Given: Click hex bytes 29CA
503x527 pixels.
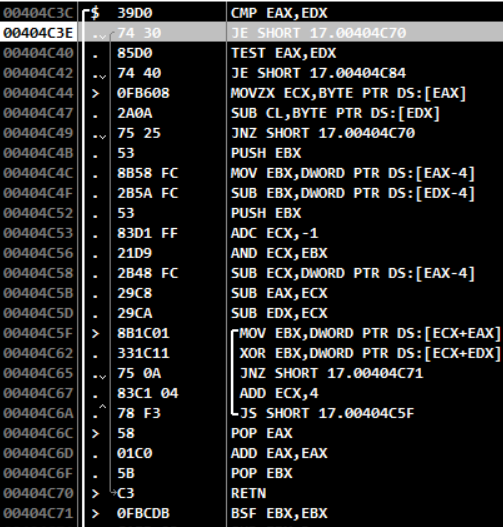Looking at the screenshot, I should [x=134, y=313].
